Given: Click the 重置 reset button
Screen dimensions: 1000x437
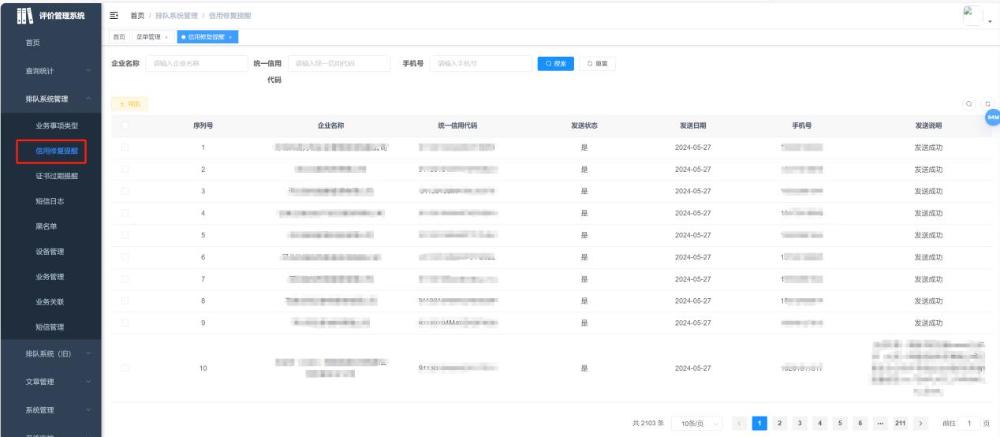Looking at the screenshot, I should click(598, 64).
